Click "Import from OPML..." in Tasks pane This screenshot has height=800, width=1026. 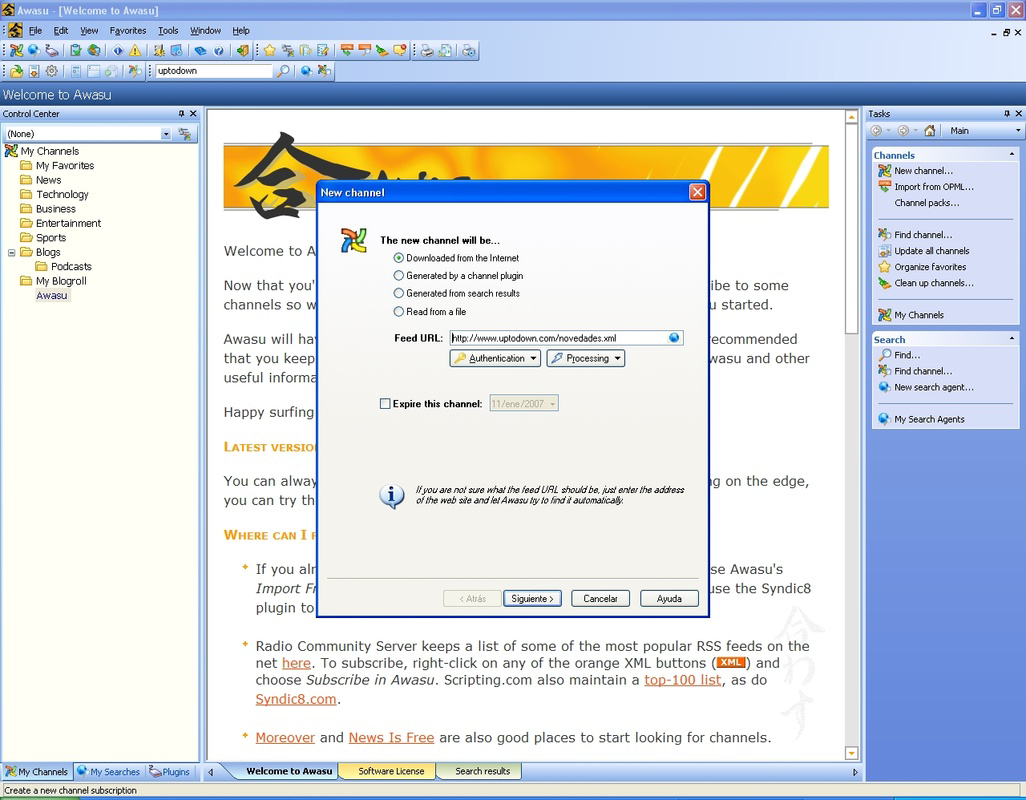[934, 187]
